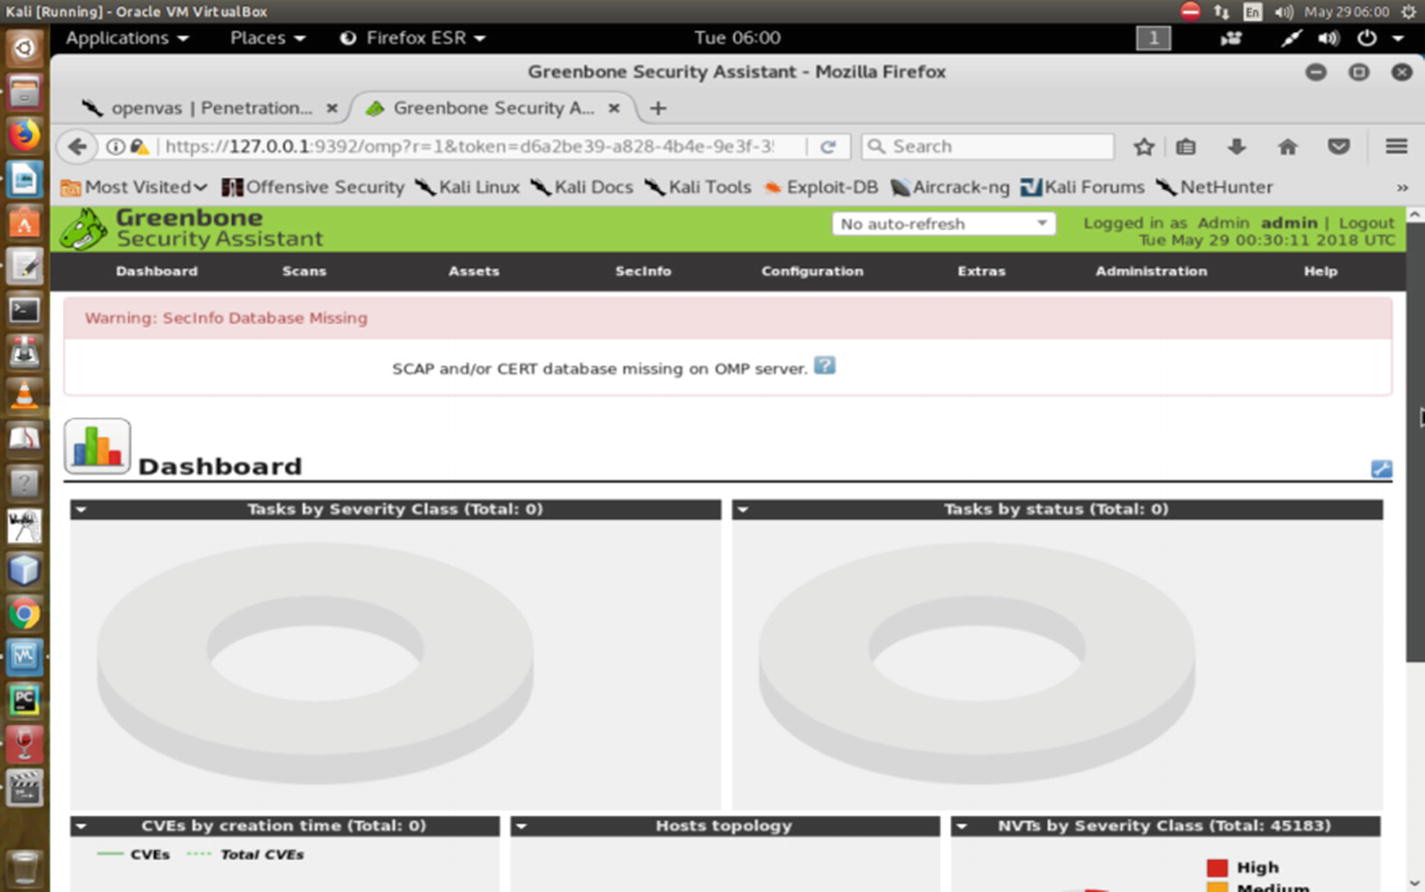Open VLC media player from the dock

point(25,396)
